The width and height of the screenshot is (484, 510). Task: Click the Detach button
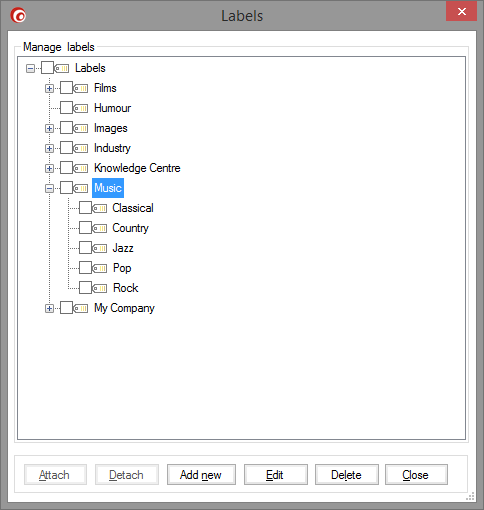127,475
